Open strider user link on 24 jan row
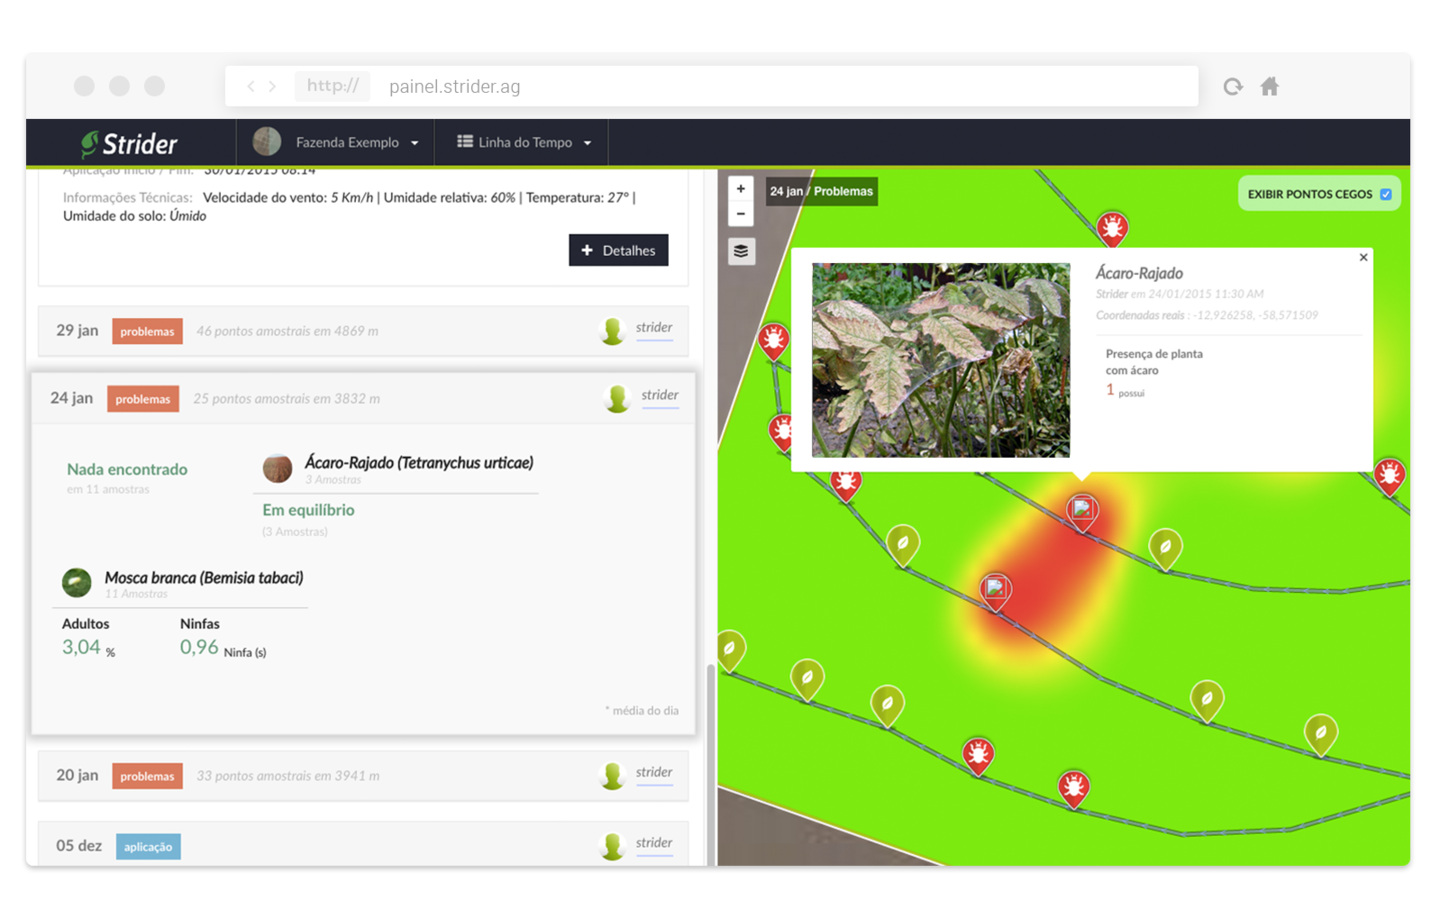This screenshot has height=900, width=1431. tap(660, 396)
